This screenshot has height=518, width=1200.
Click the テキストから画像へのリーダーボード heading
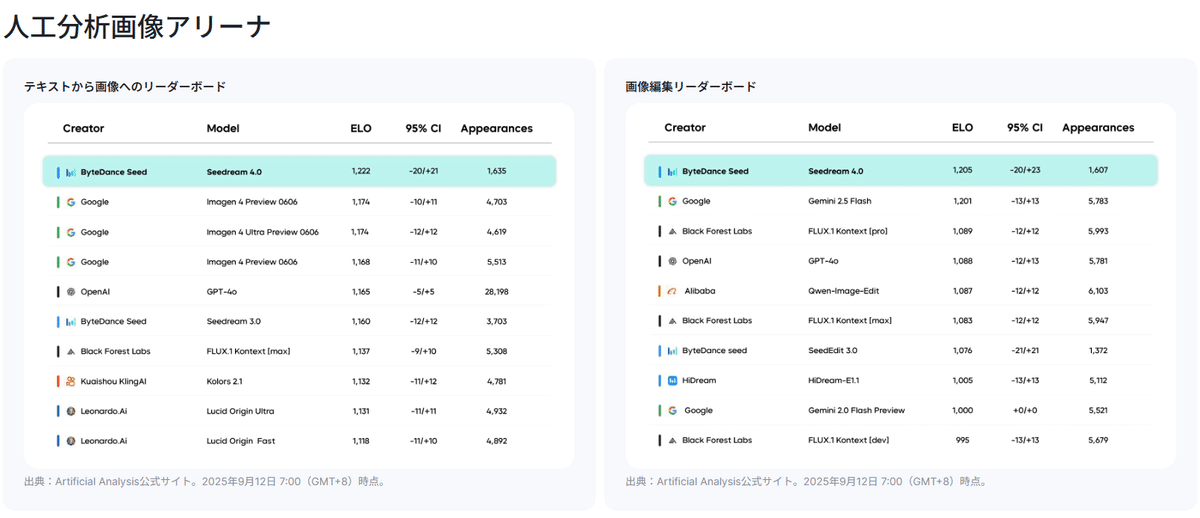(x=125, y=87)
